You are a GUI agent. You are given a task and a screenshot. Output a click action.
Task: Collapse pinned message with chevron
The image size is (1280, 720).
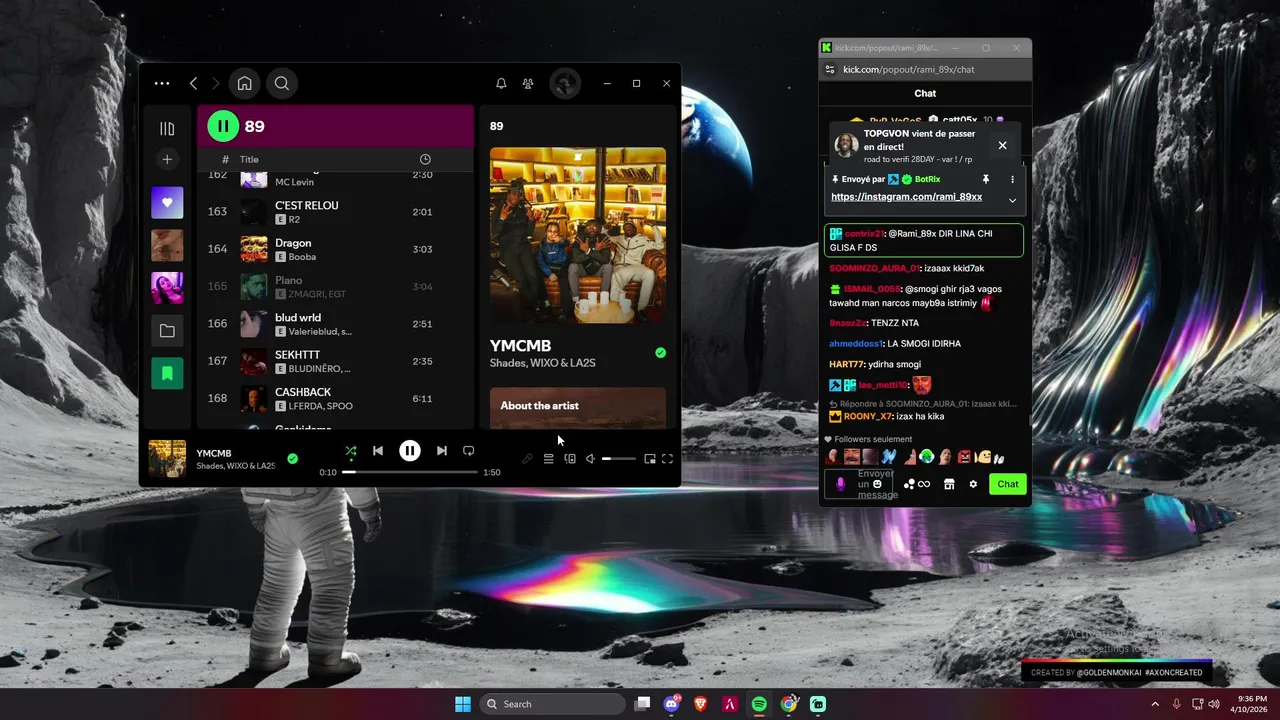pos(1012,200)
